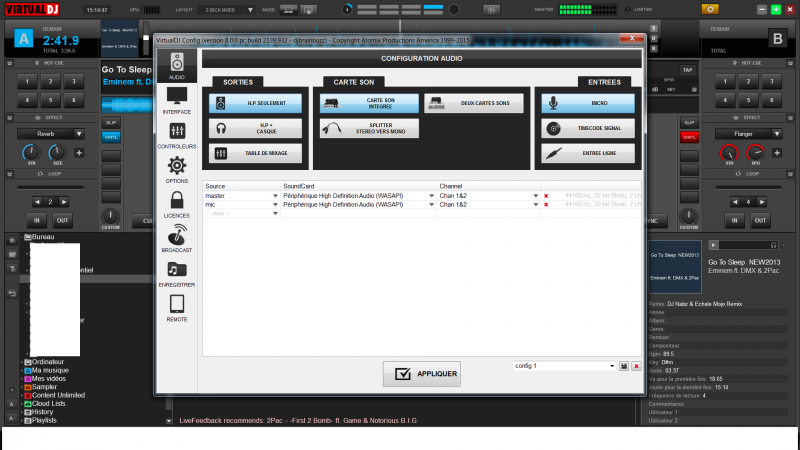Adjust the SIZE knob on deck A
The width and height of the screenshot is (800, 450).
57,153
